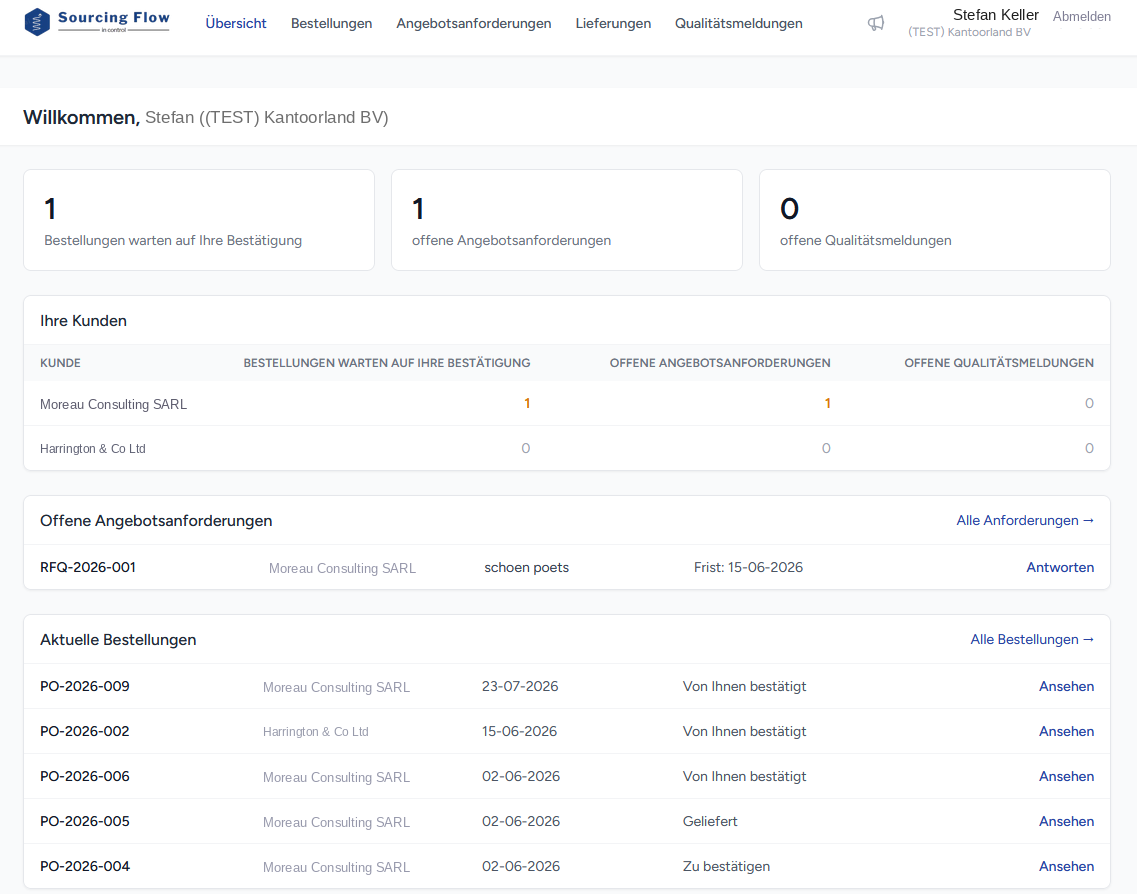1137x894 pixels.
Task: Click the OFFENE ANGEBOTSANFORDERUNGEN column header
Action: [720, 363]
